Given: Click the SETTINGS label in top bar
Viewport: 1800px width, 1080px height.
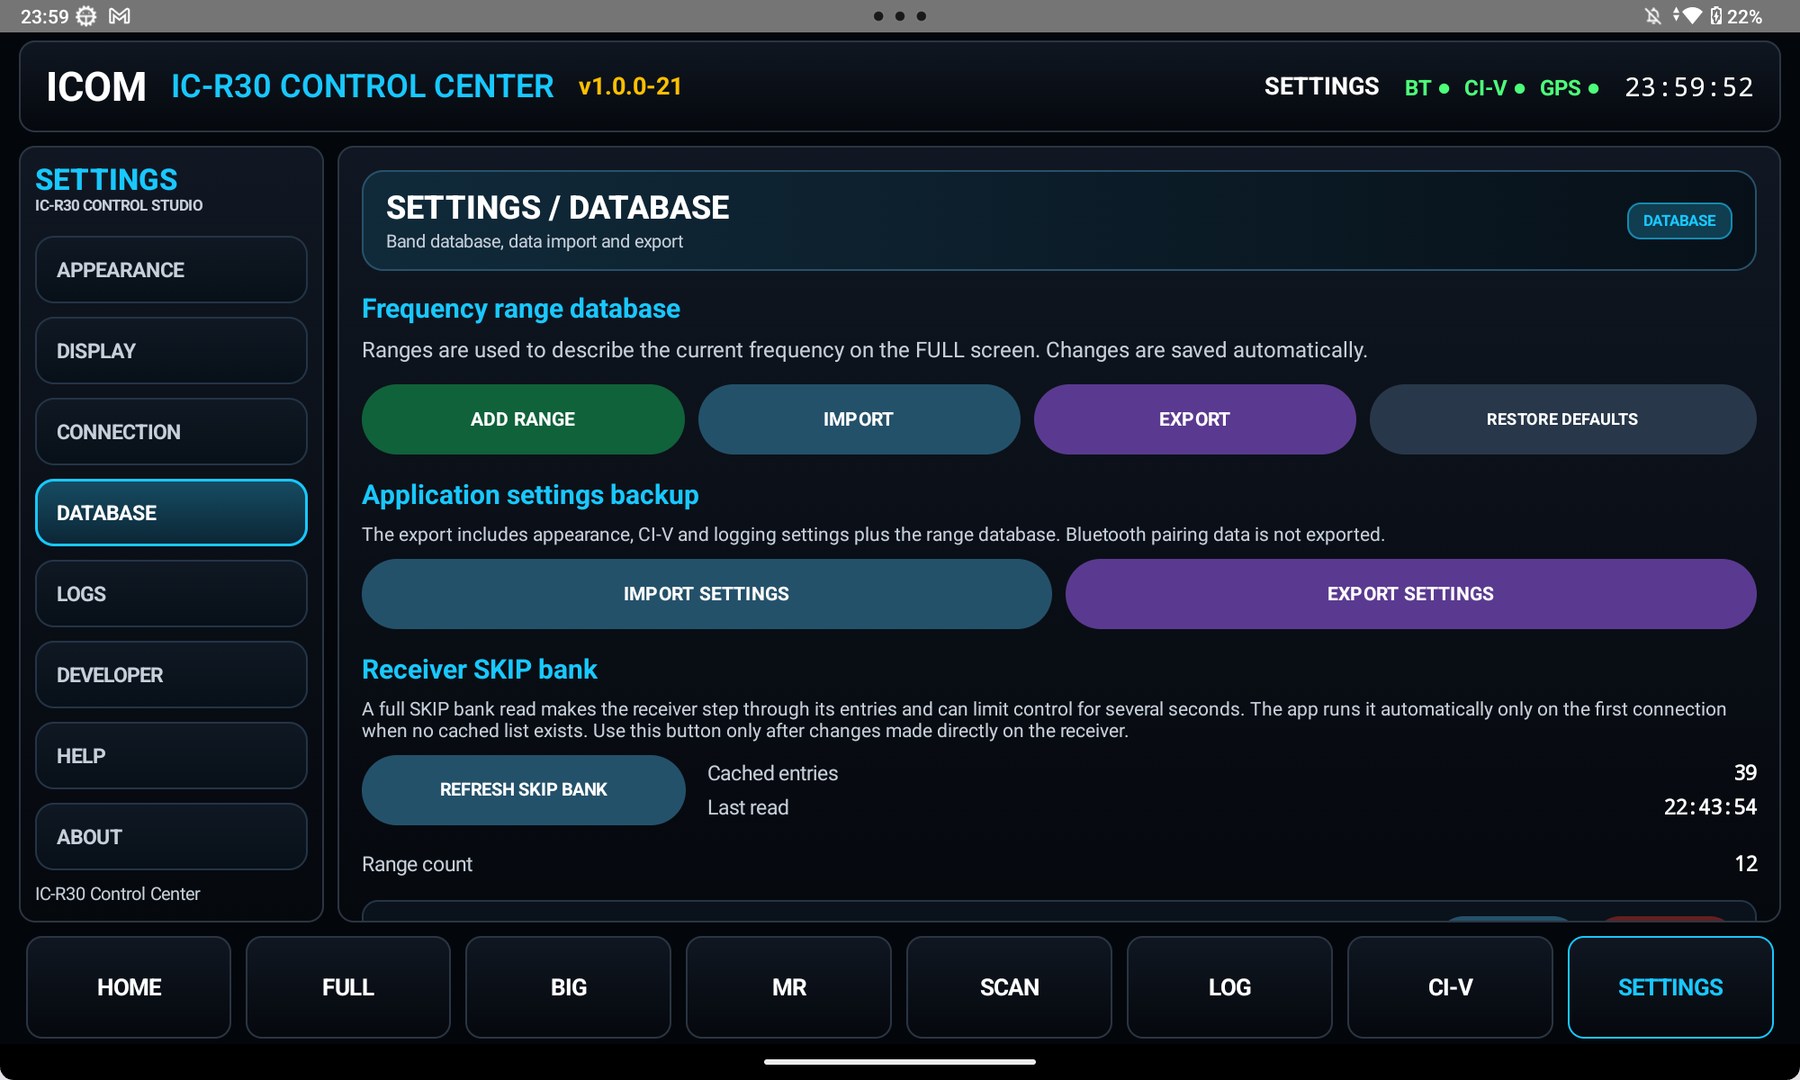Looking at the screenshot, I should coord(1321,87).
